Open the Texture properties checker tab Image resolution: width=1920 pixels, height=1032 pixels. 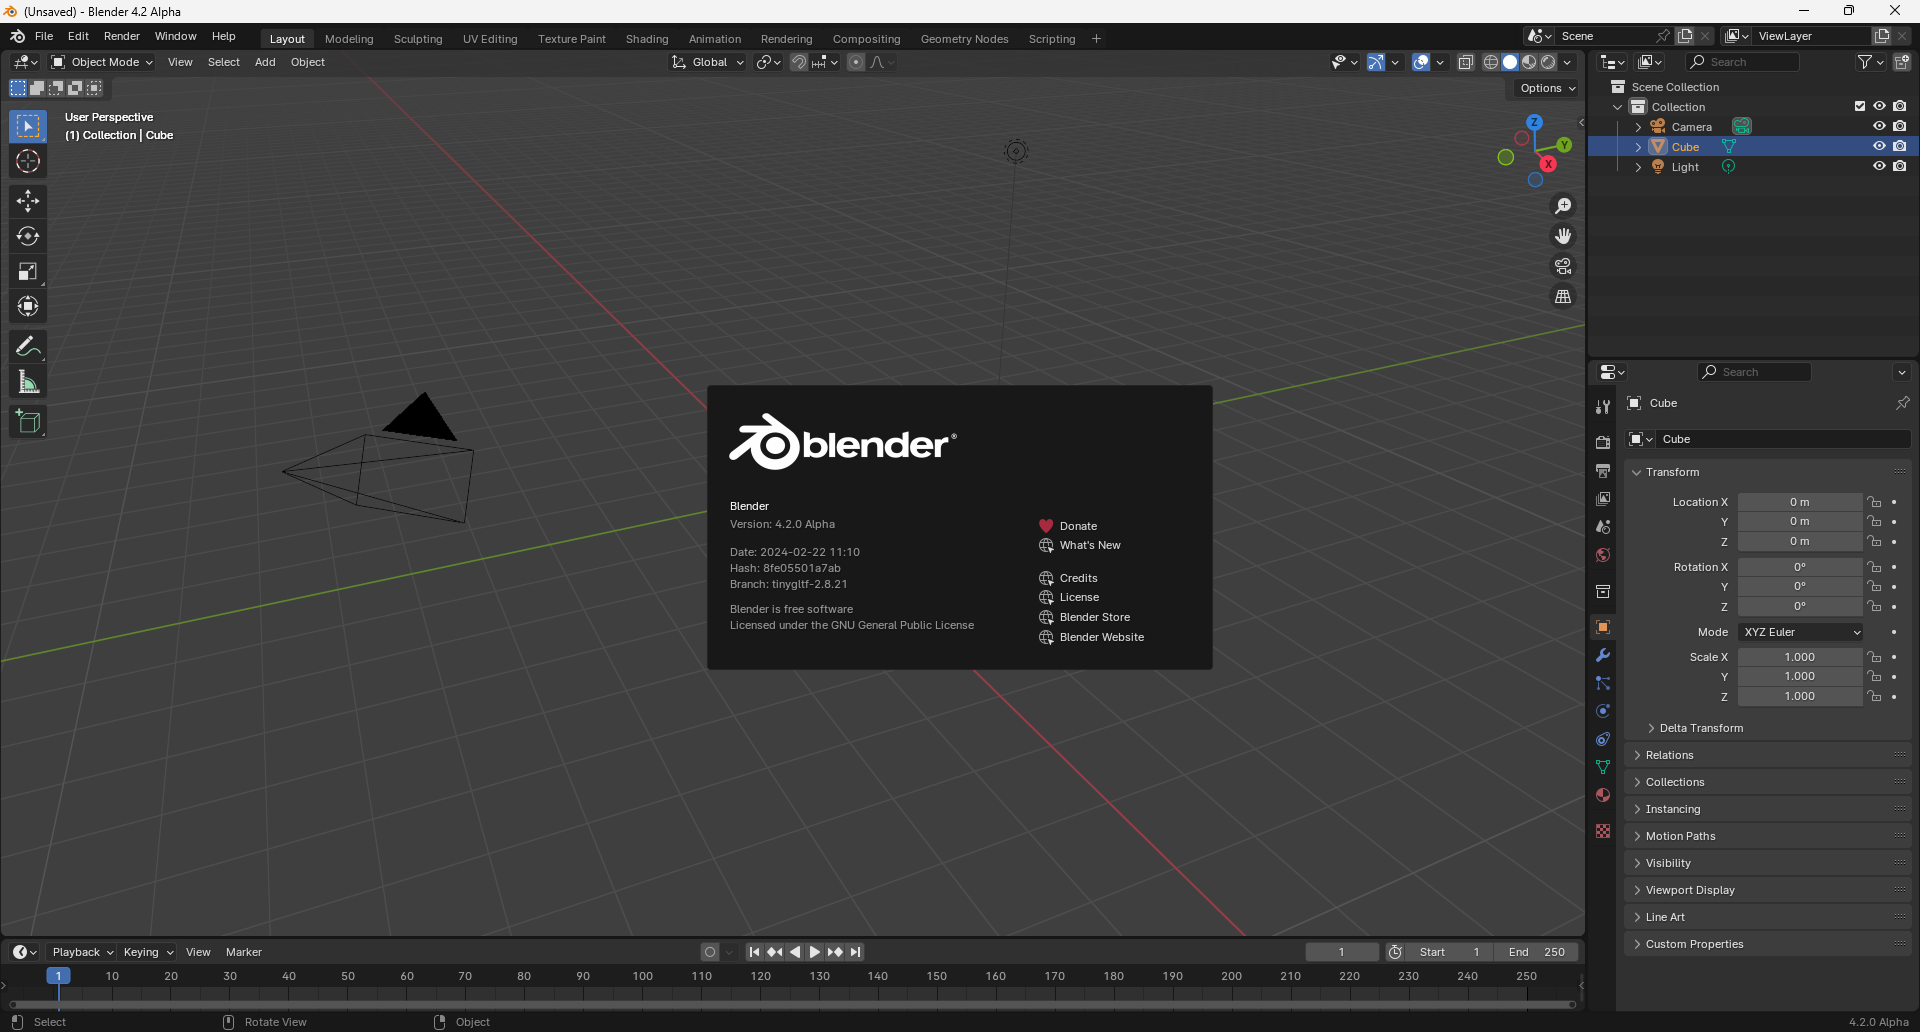(x=1603, y=831)
